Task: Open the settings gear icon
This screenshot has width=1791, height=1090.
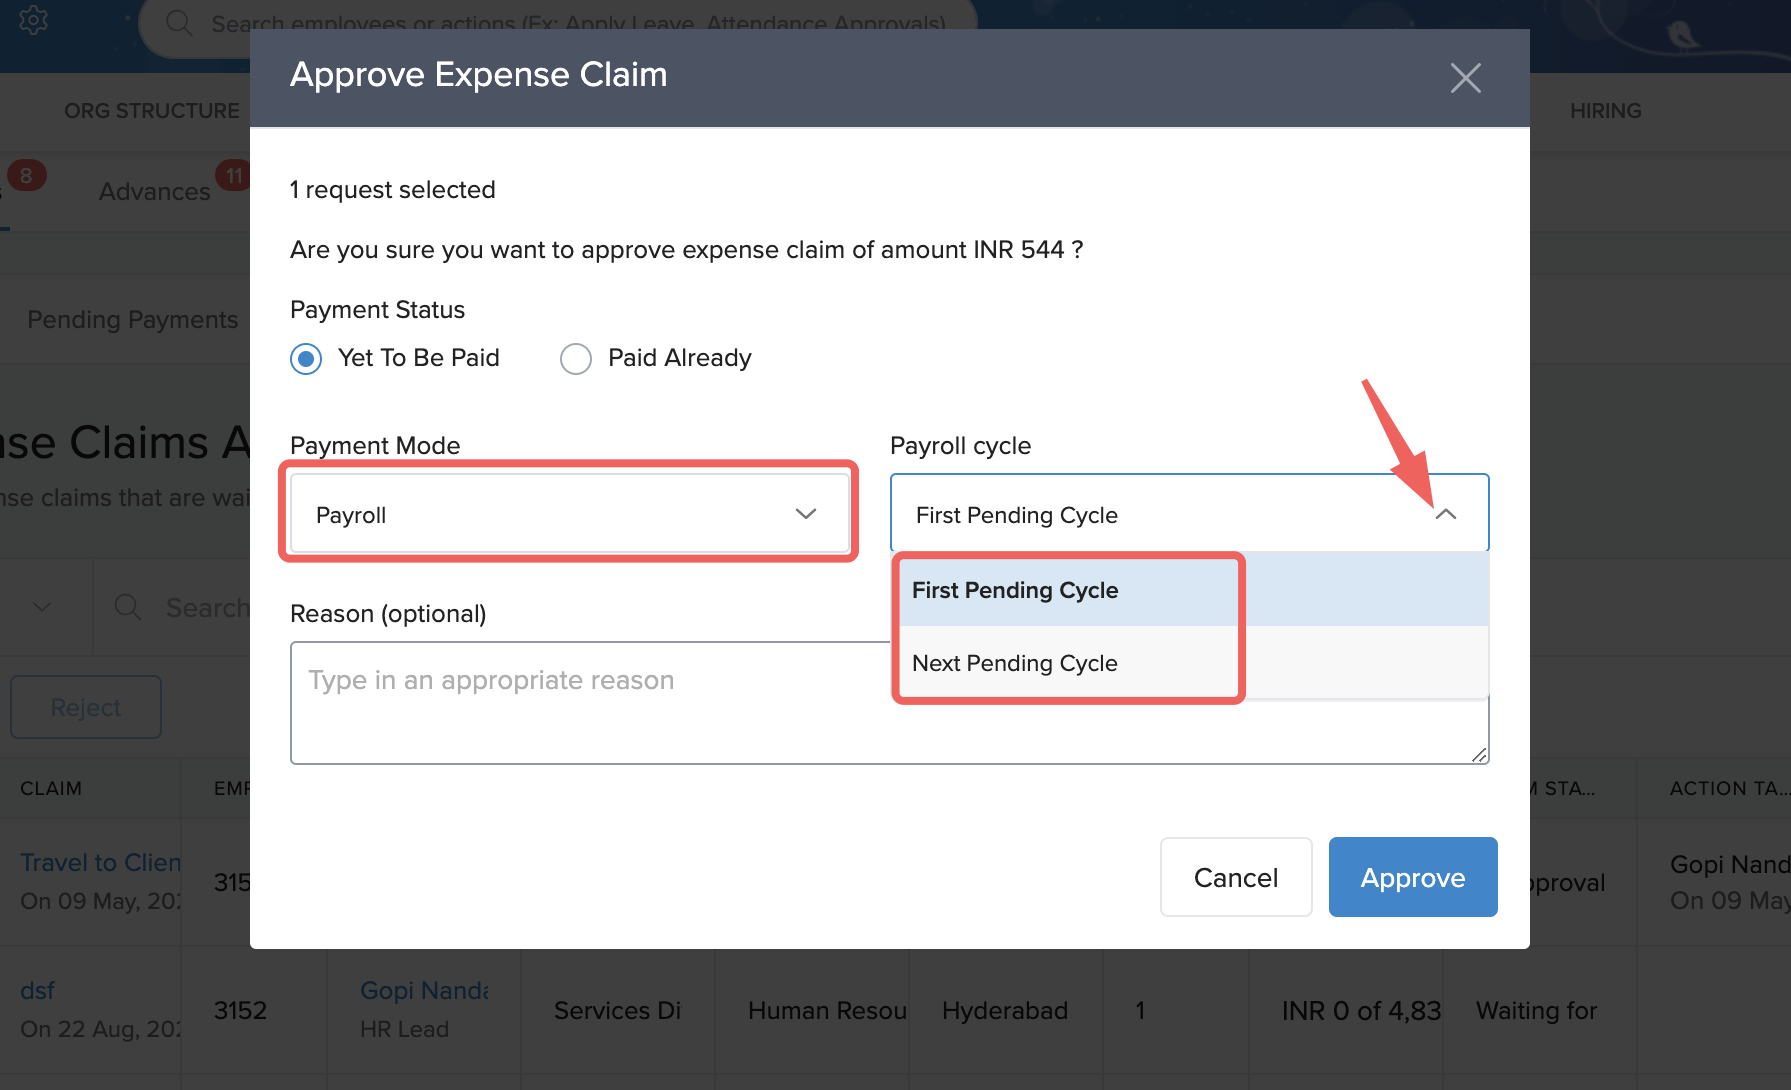Action: tap(33, 20)
